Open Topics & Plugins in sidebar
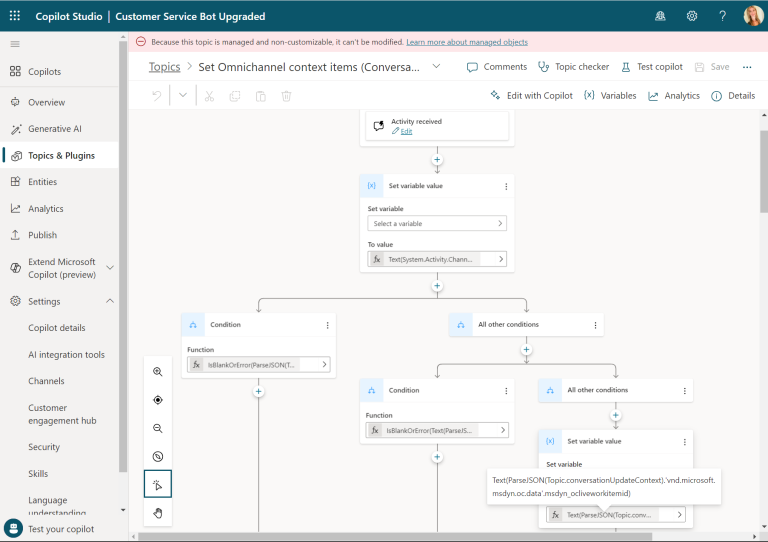Screen dimensions: 768x542 61,155
